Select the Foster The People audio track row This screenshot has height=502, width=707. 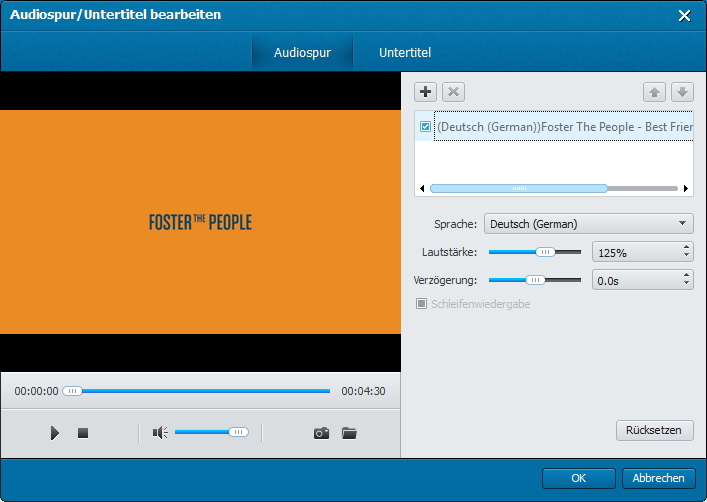click(x=554, y=127)
